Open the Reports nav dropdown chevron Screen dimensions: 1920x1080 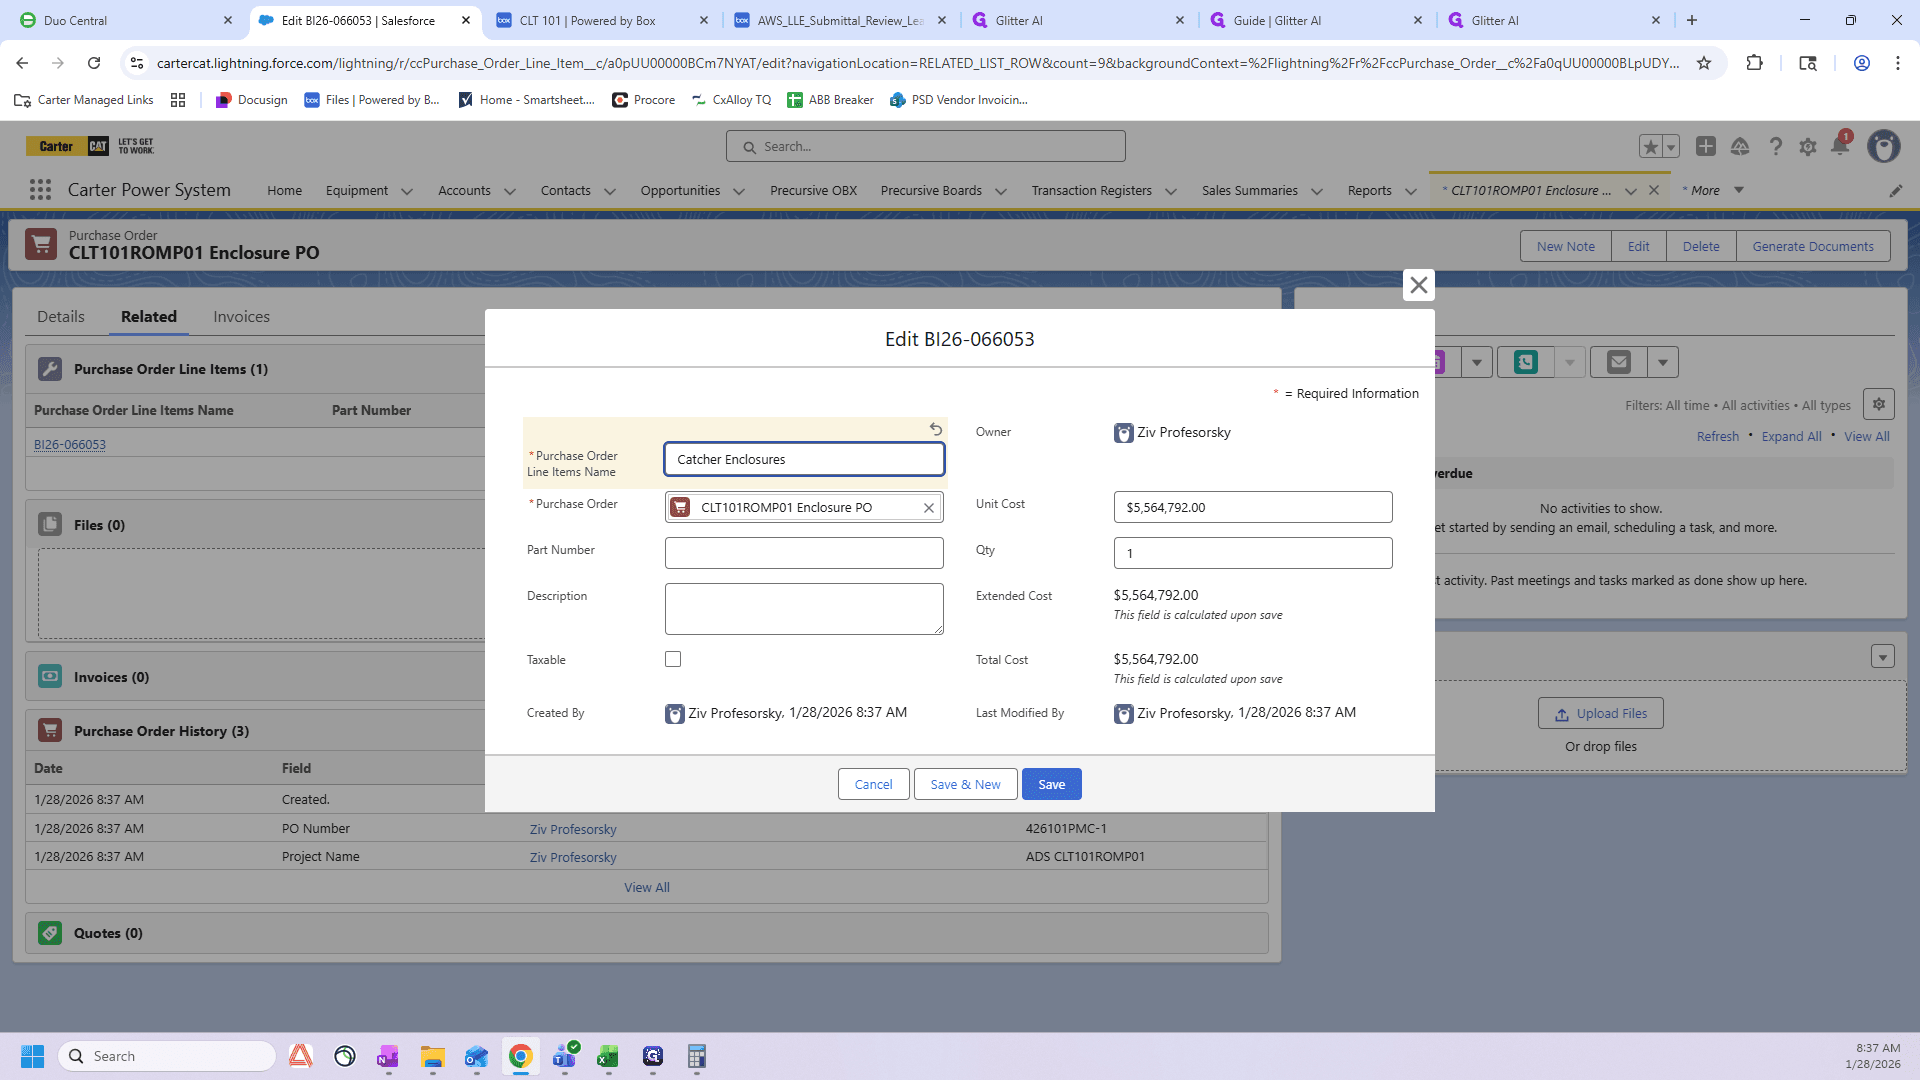pyautogui.click(x=1411, y=191)
